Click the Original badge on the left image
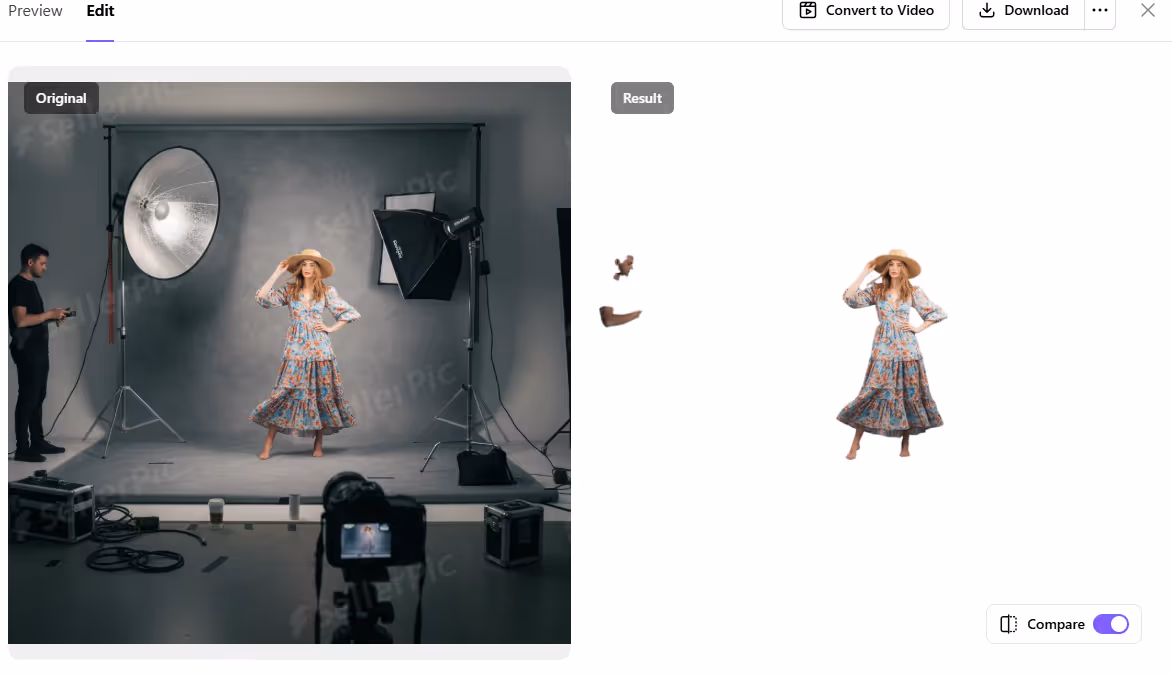 [61, 98]
